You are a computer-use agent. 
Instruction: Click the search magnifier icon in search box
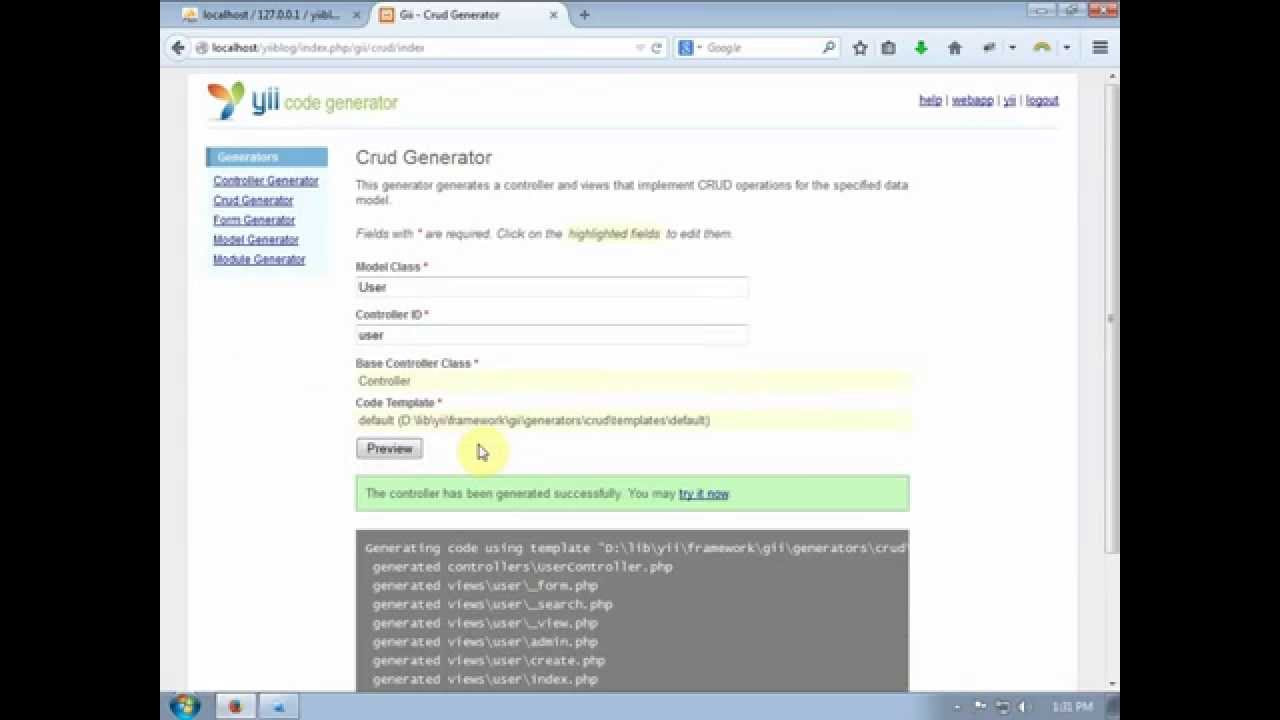coord(829,47)
